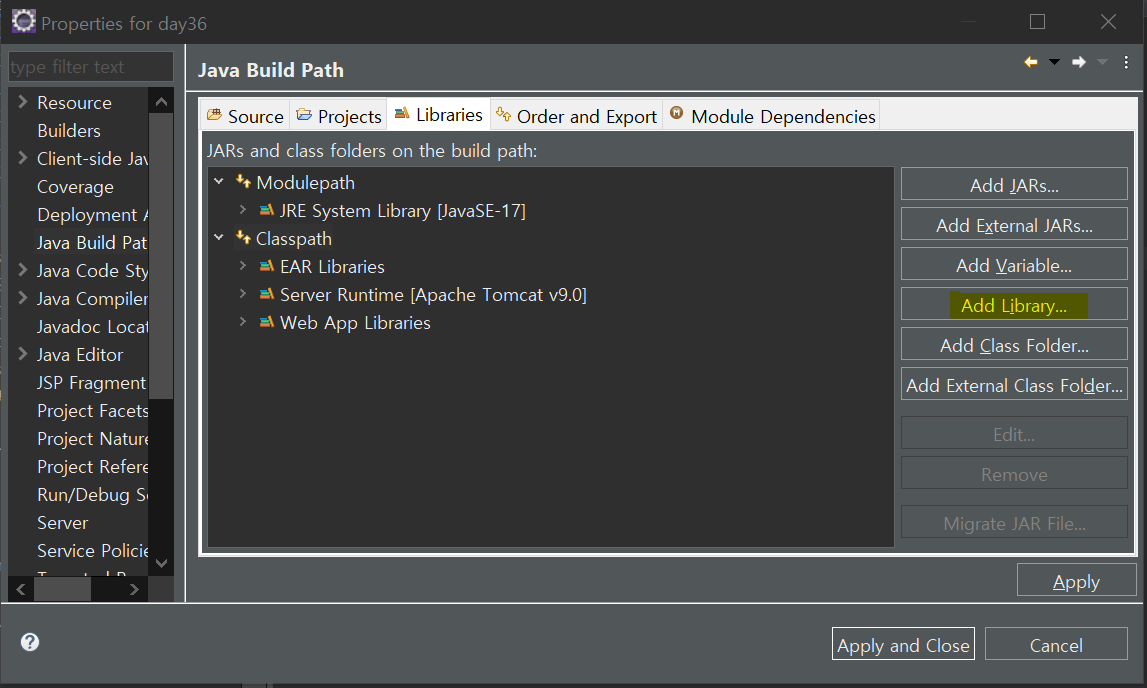
Task: Select JSP Fragment in the sidebar
Action: 92,383
